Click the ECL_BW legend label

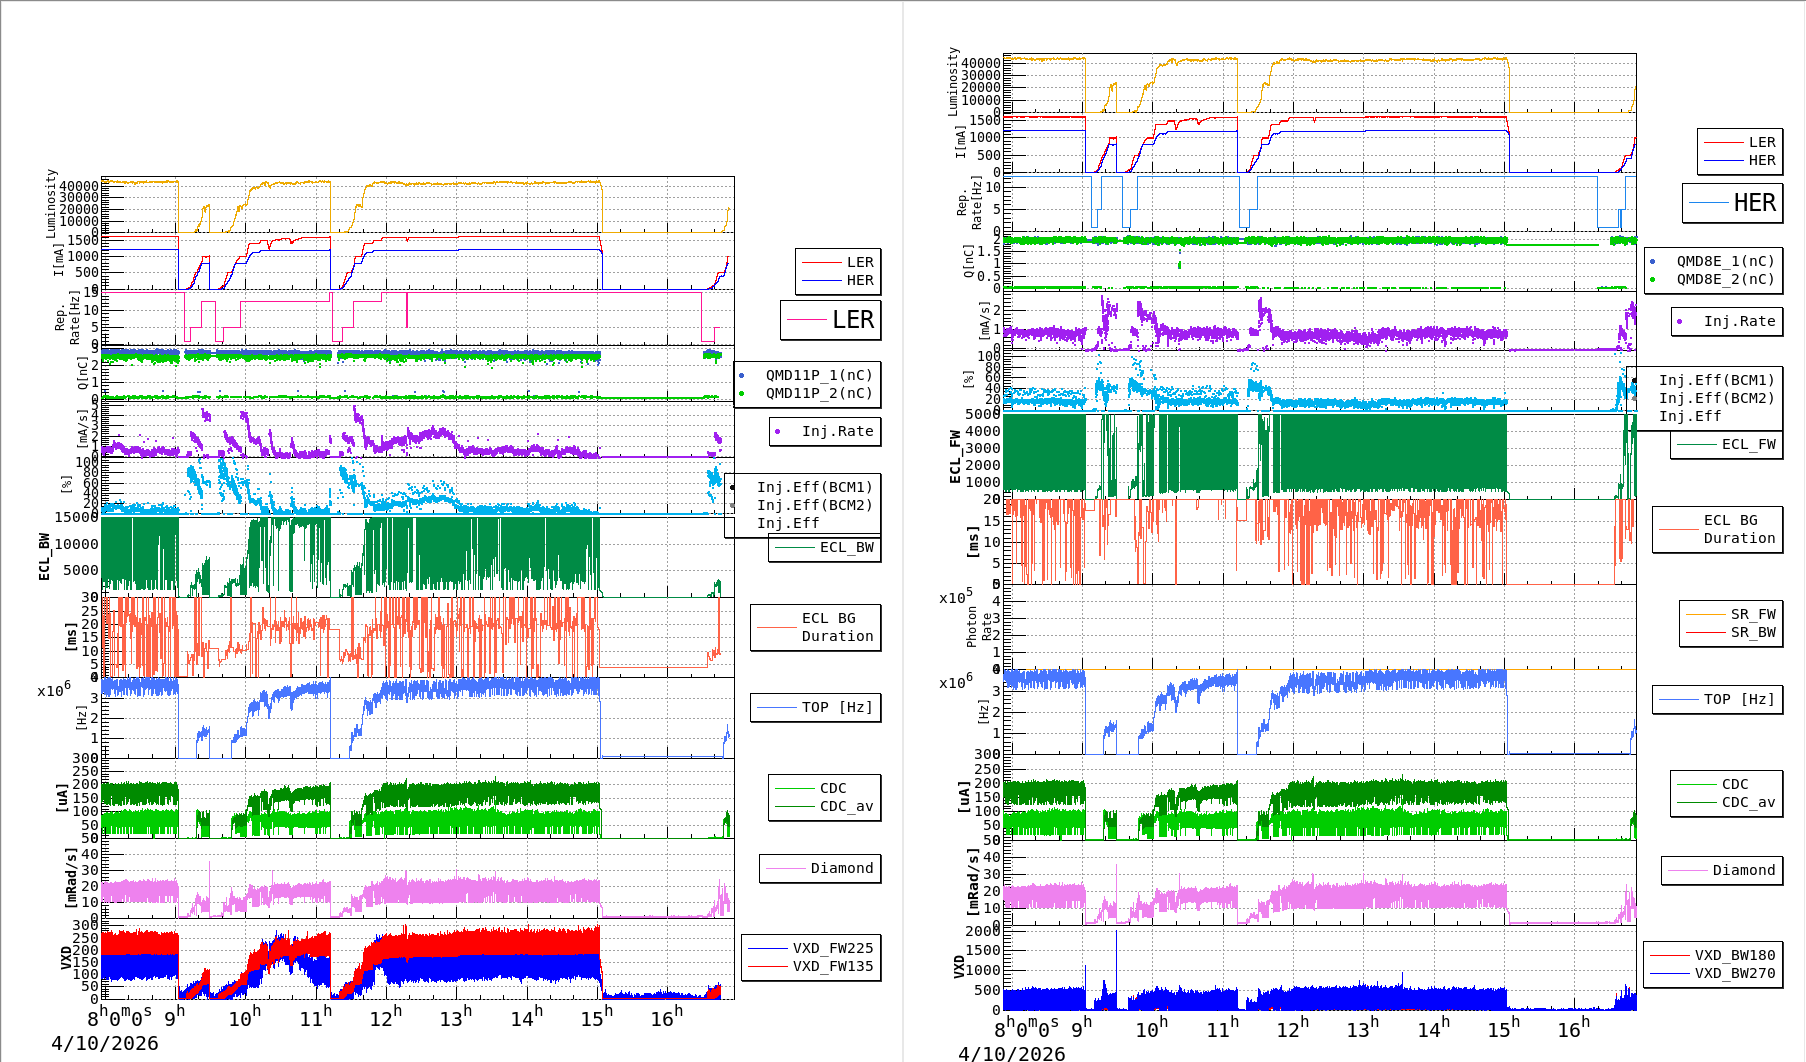click(x=846, y=547)
